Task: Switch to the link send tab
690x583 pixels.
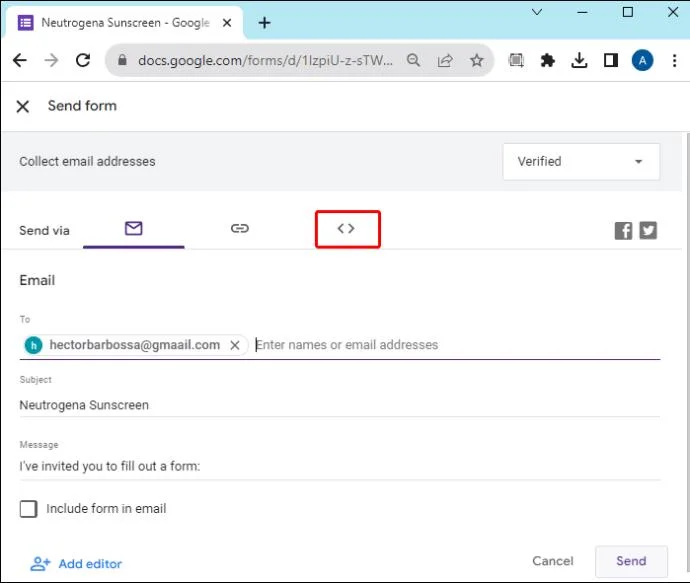Action: click(240, 228)
